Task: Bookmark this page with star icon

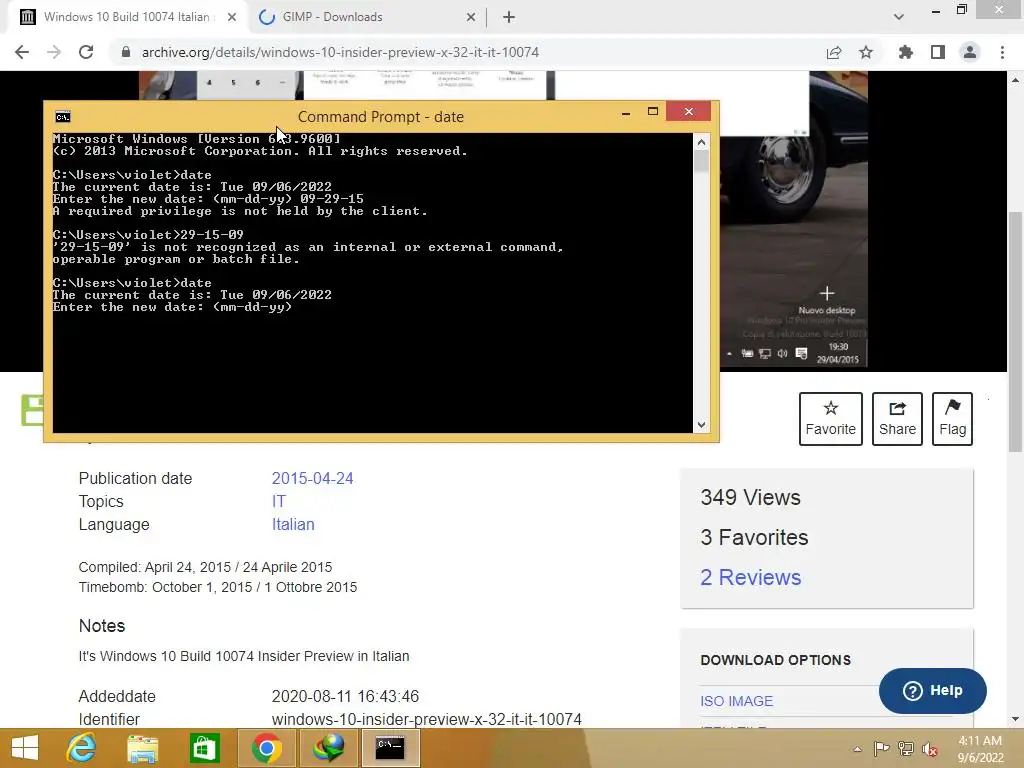Action: (x=866, y=52)
